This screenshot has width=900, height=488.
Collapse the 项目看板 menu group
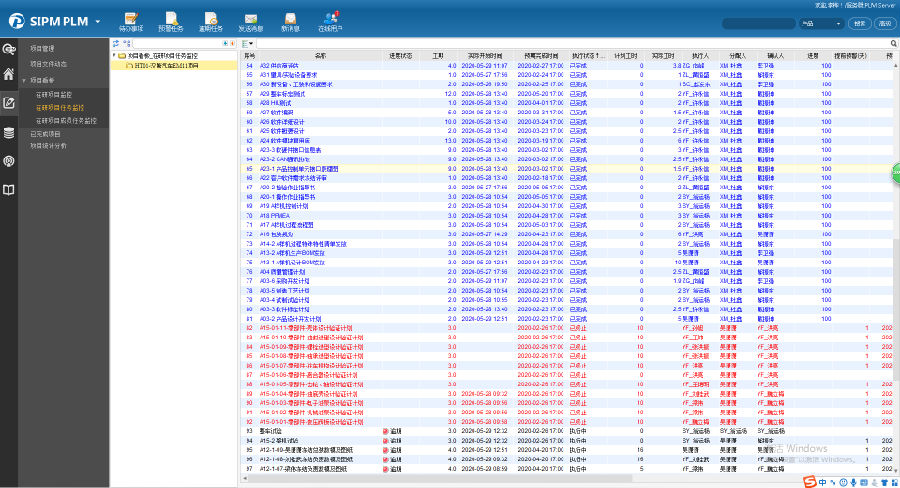coord(42,79)
